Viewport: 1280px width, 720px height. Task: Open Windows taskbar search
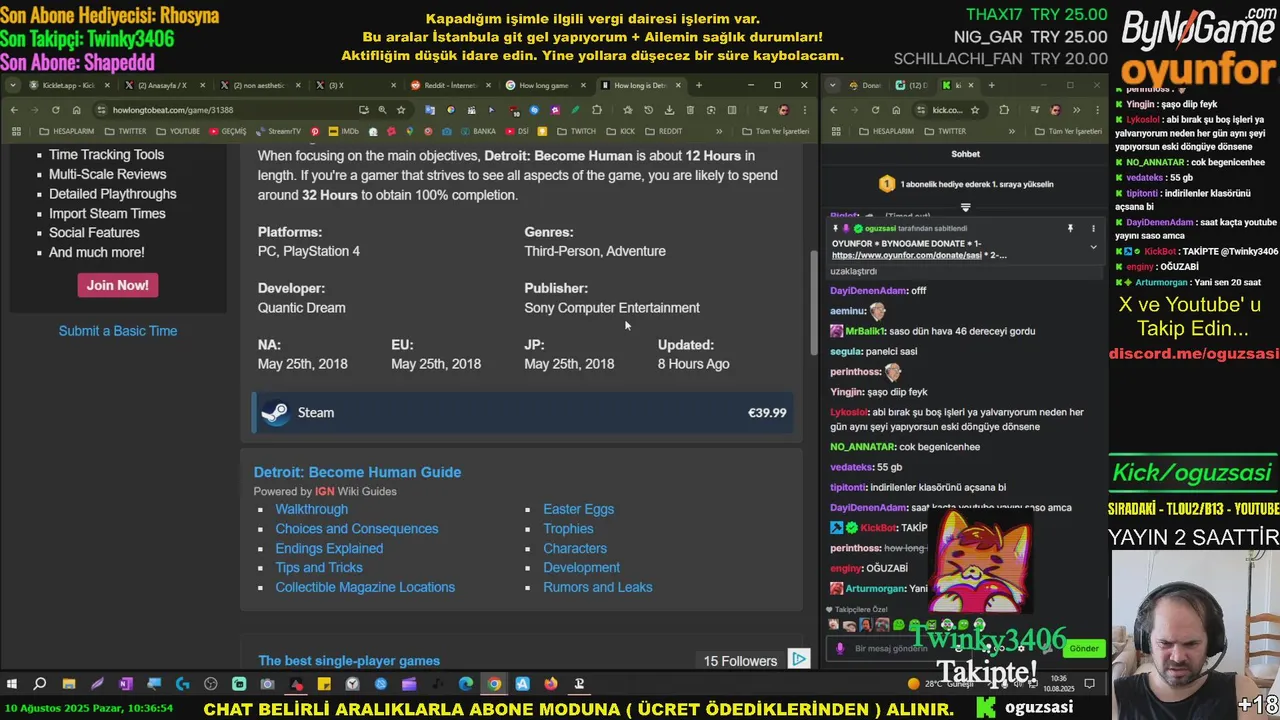tap(39, 684)
